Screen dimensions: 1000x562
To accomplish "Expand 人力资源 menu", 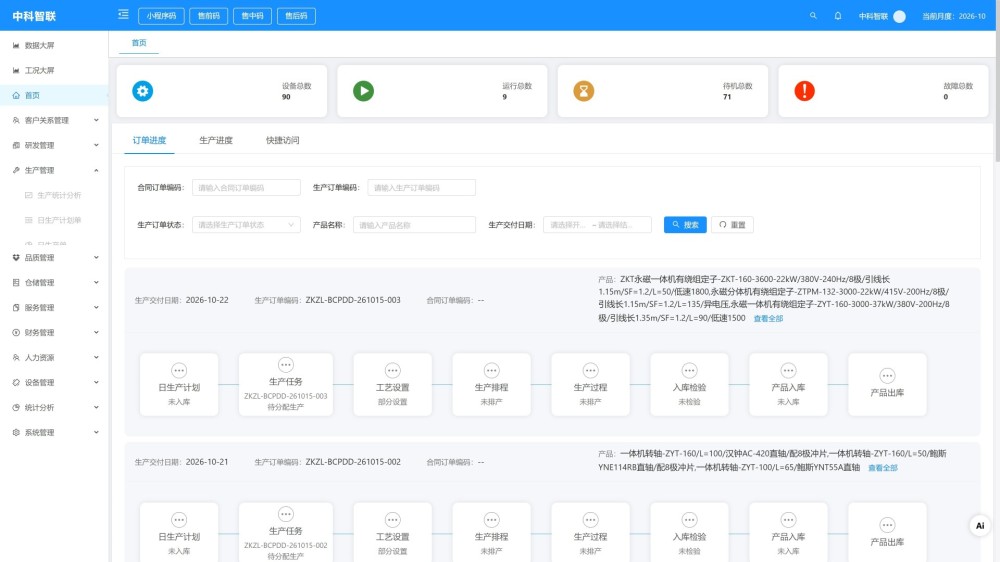I will point(54,357).
